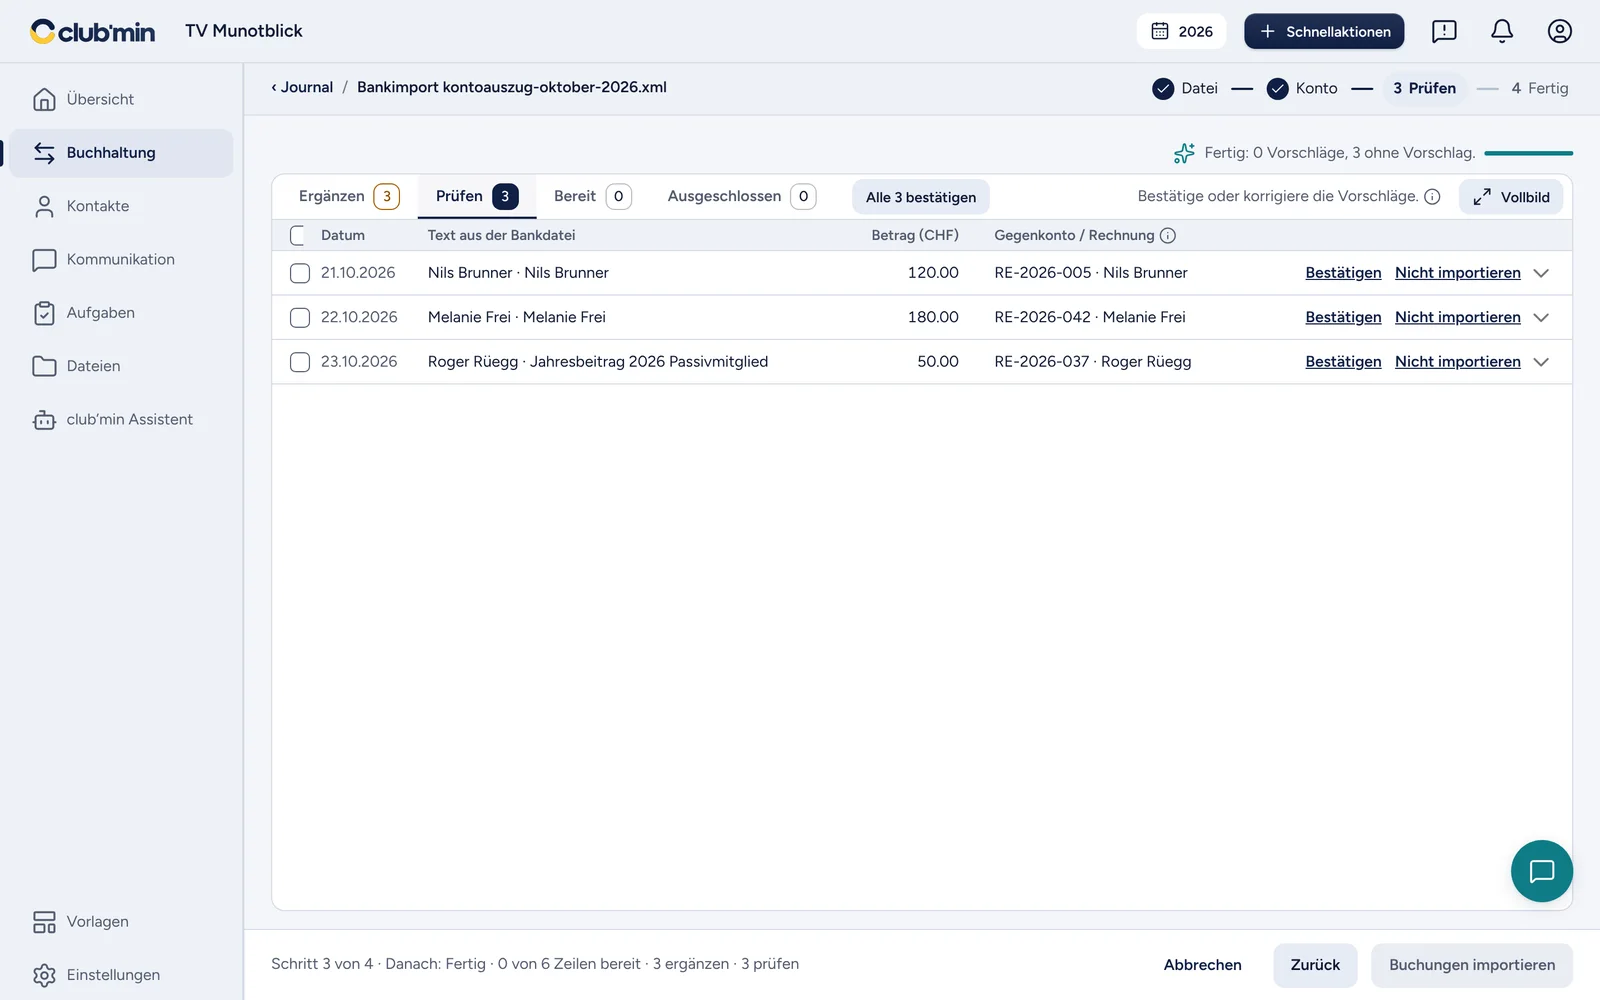Click info icon beside 'Bestätige oder korrigiere'
Viewport: 1600px width, 1000px height.
[x=1432, y=197]
